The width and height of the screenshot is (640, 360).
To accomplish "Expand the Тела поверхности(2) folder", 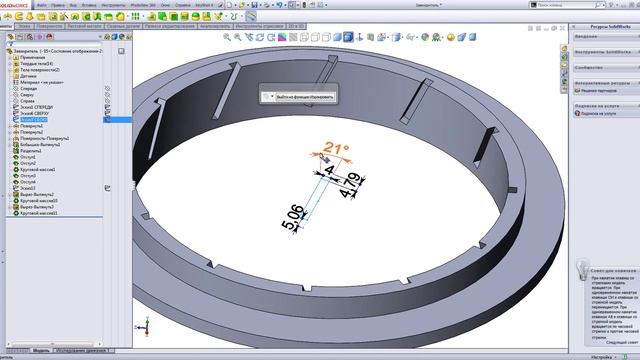I will (x=10, y=70).
